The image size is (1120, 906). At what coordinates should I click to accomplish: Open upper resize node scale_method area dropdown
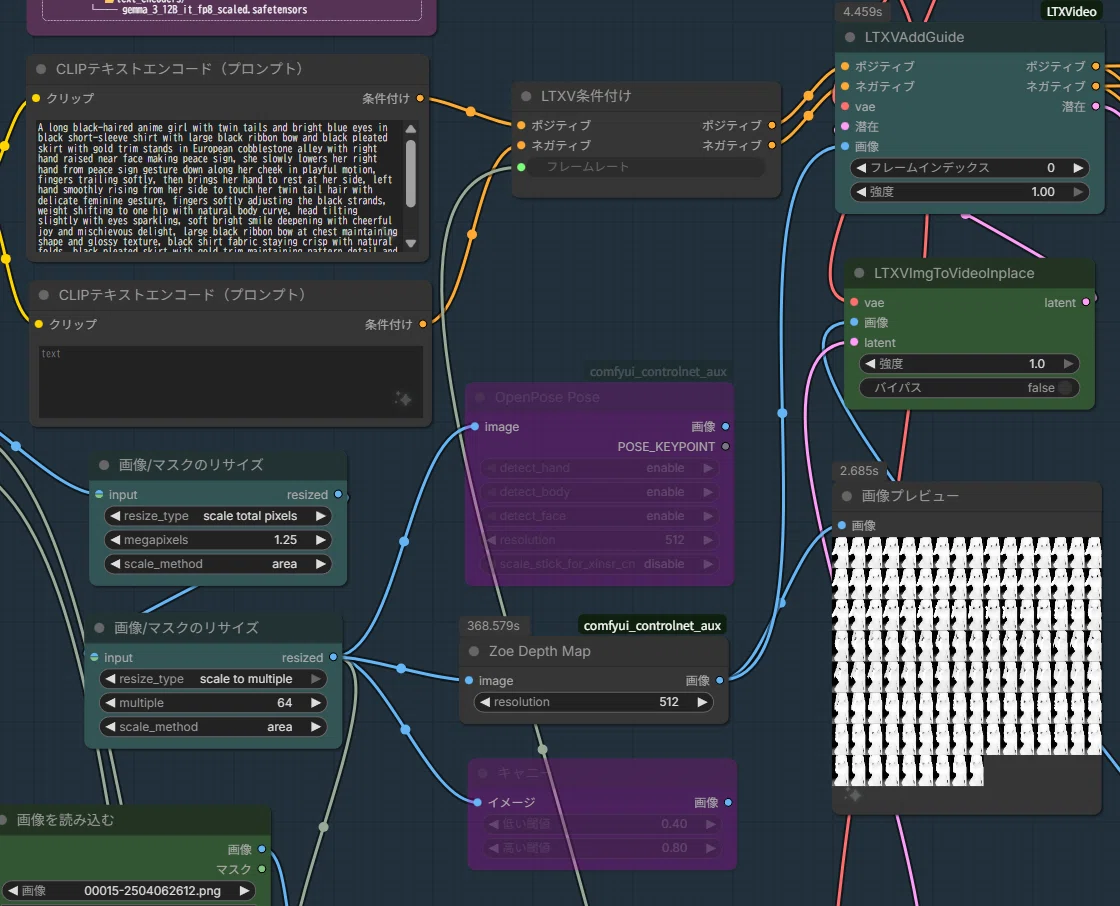tap(217, 564)
